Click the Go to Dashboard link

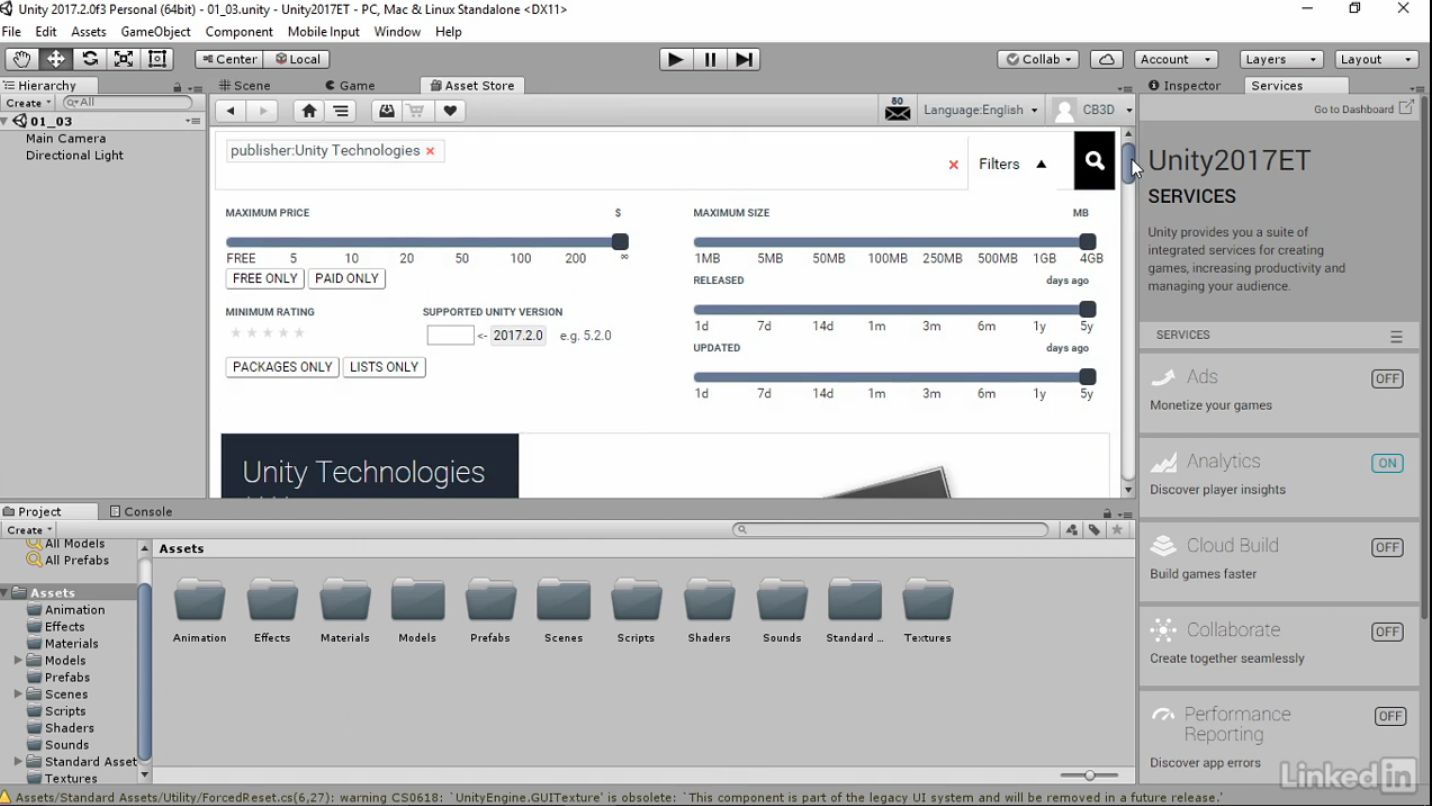coord(1353,109)
